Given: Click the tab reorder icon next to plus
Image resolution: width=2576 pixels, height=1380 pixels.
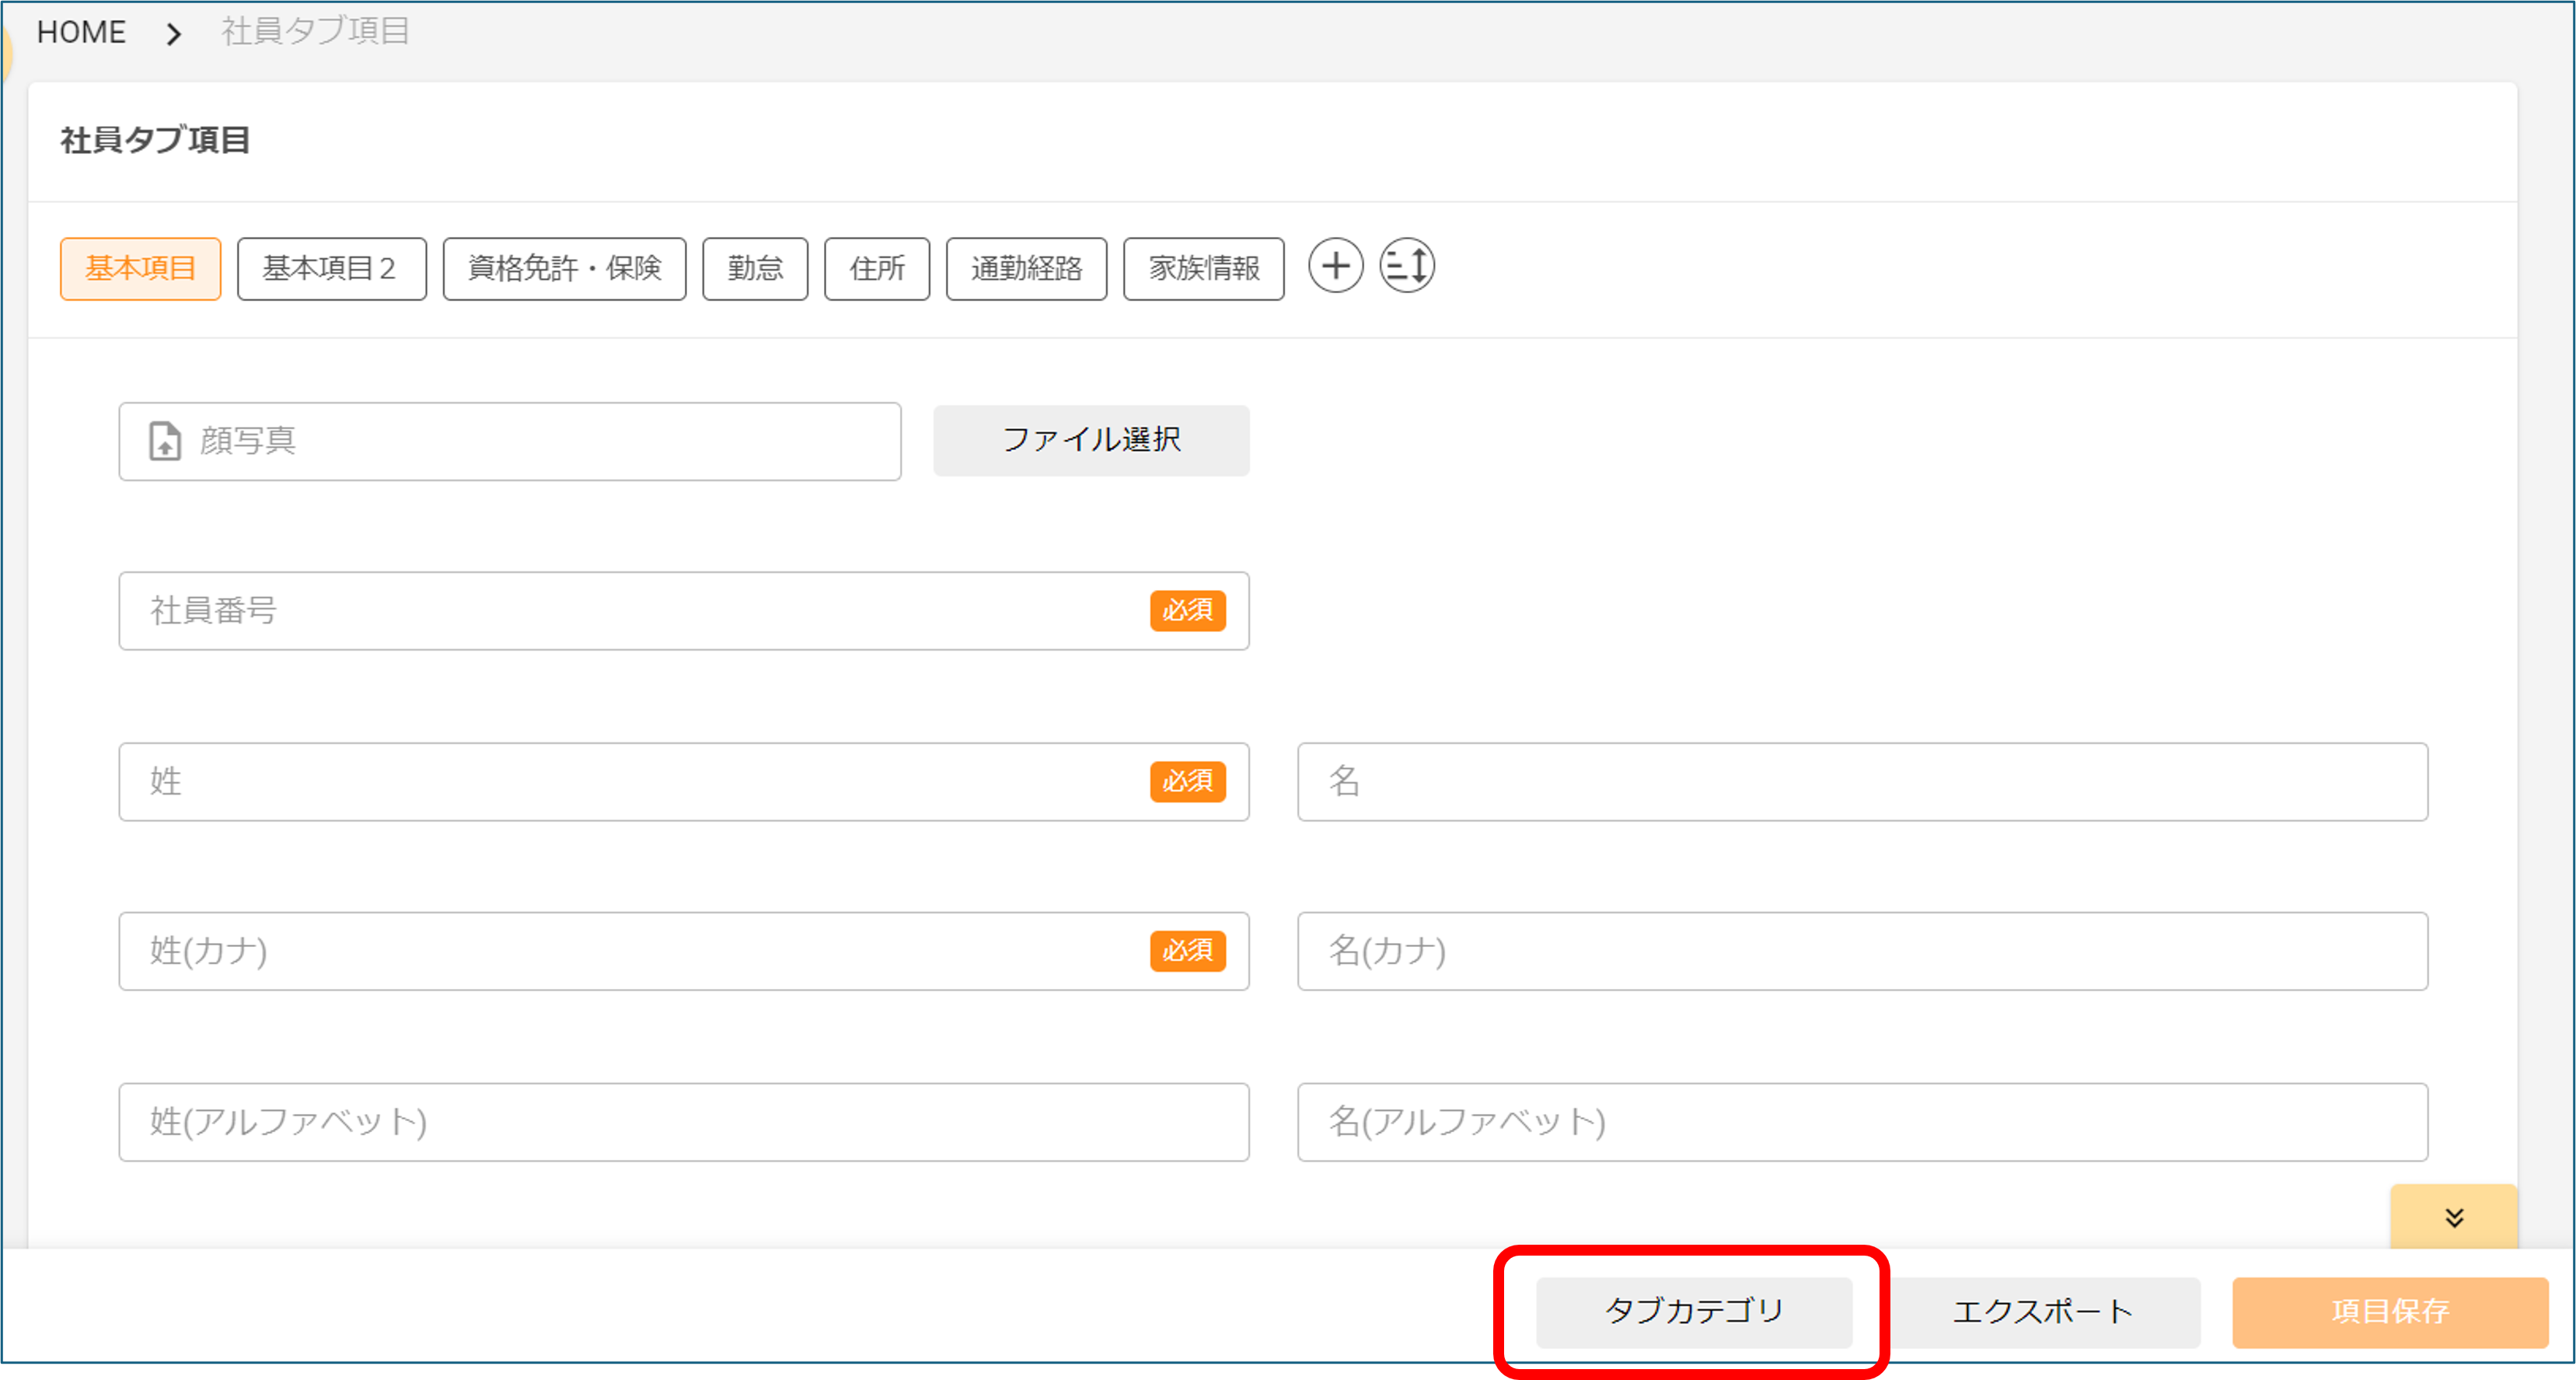Looking at the screenshot, I should 1406,266.
